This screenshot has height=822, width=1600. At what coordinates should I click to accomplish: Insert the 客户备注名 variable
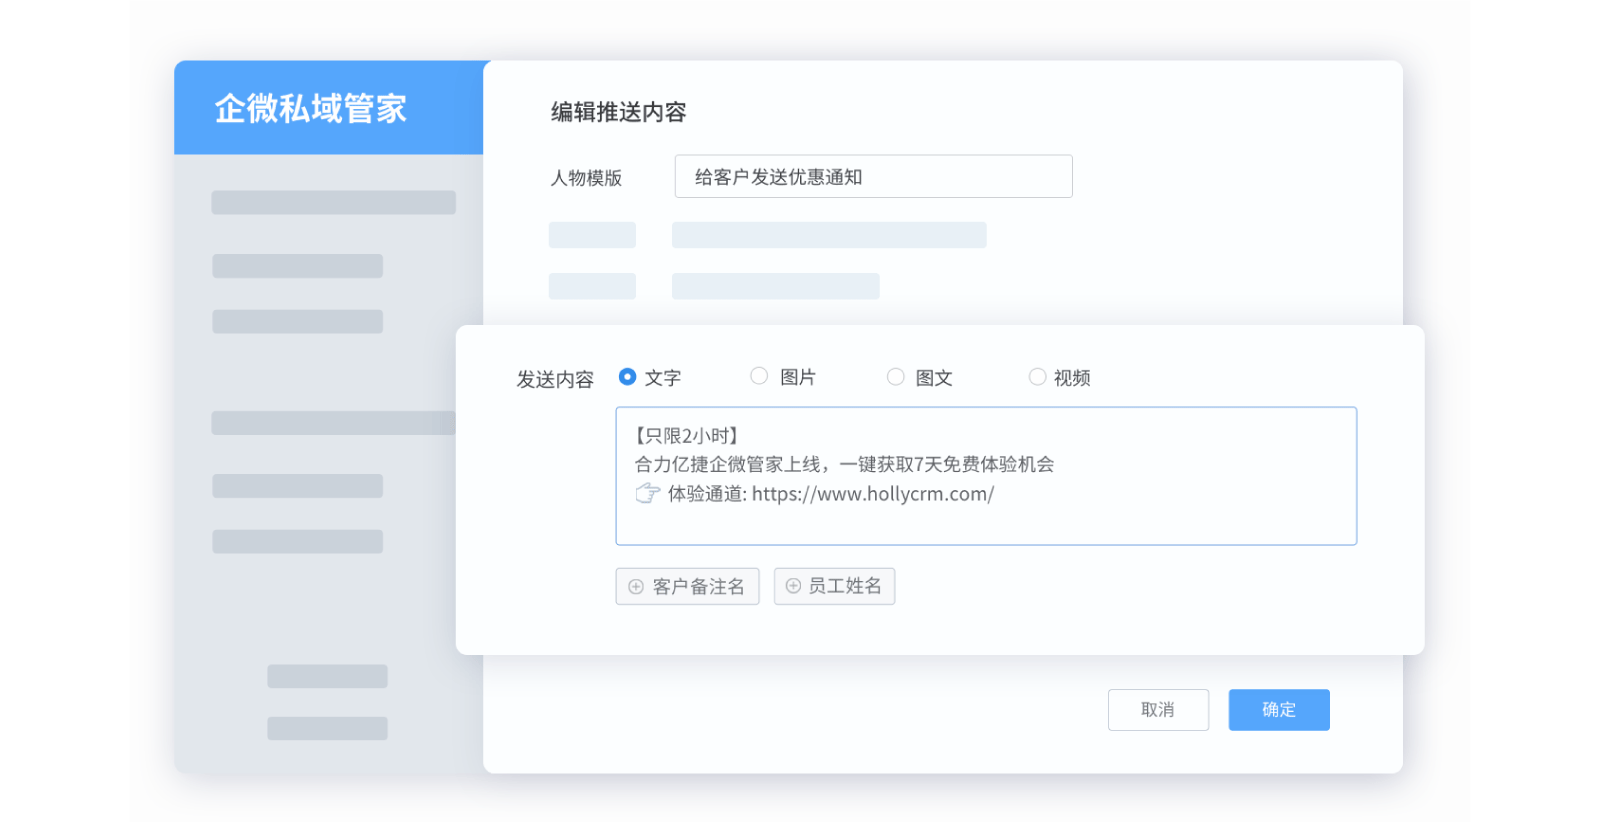pos(687,586)
